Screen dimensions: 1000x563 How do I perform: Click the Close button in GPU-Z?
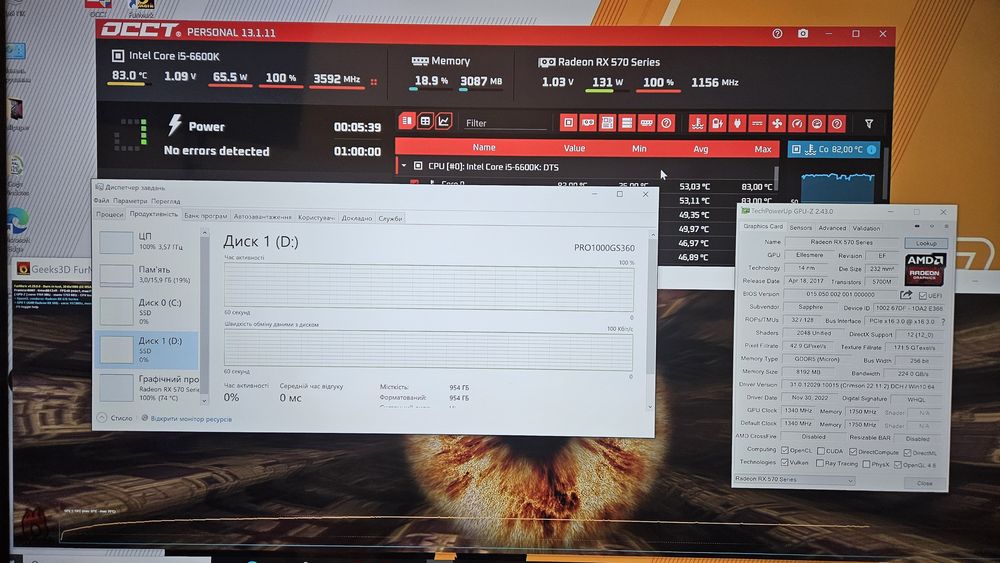(x=924, y=483)
